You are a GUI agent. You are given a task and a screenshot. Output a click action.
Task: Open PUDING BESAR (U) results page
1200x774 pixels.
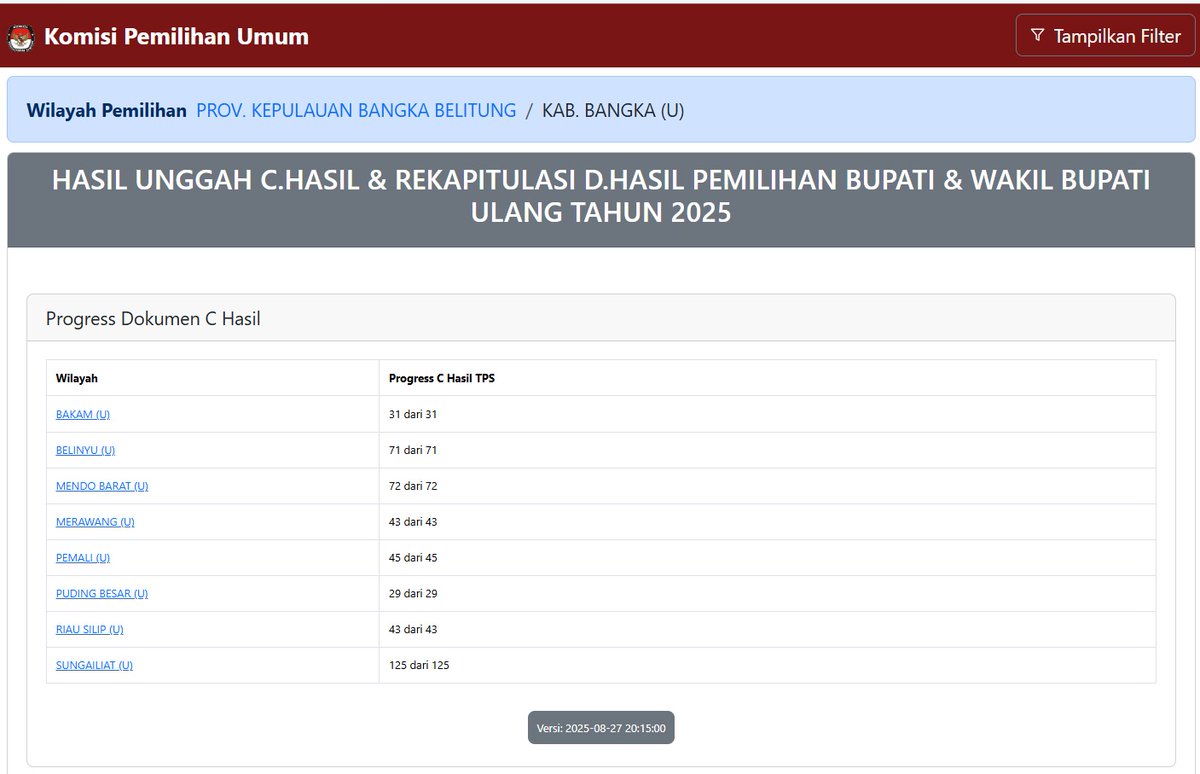pyautogui.click(x=101, y=593)
